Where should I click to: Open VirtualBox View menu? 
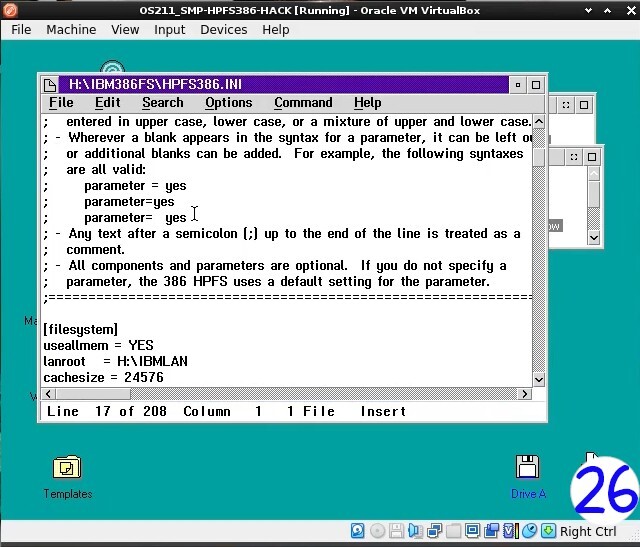pos(125,29)
